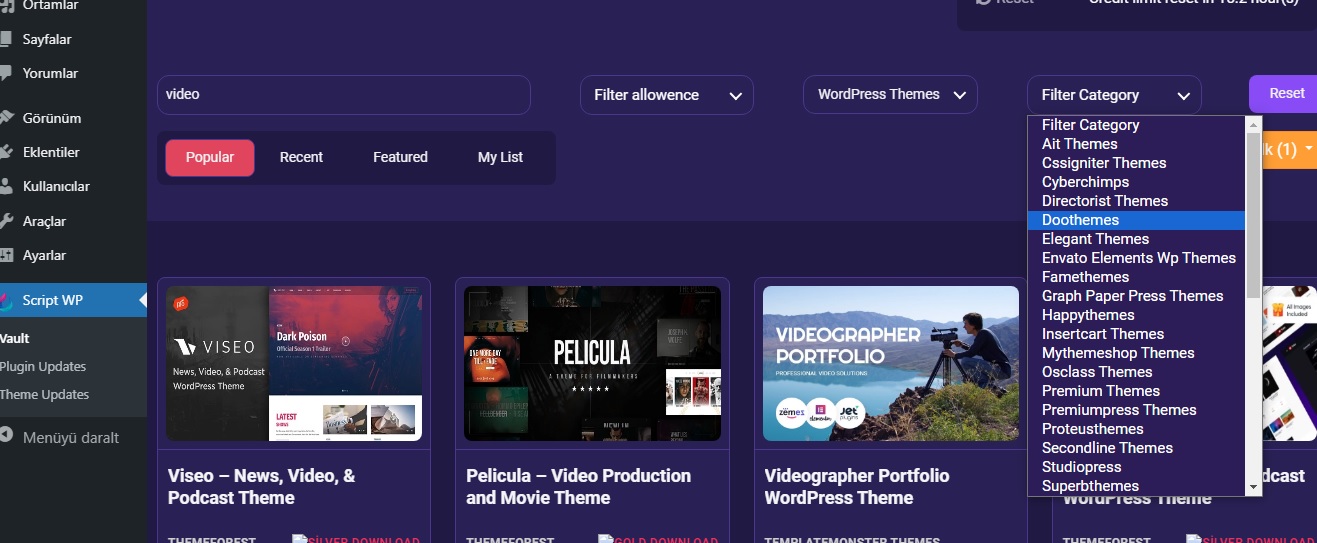Choose Famethemes option
1317x543 pixels.
click(x=1136, y=277)
